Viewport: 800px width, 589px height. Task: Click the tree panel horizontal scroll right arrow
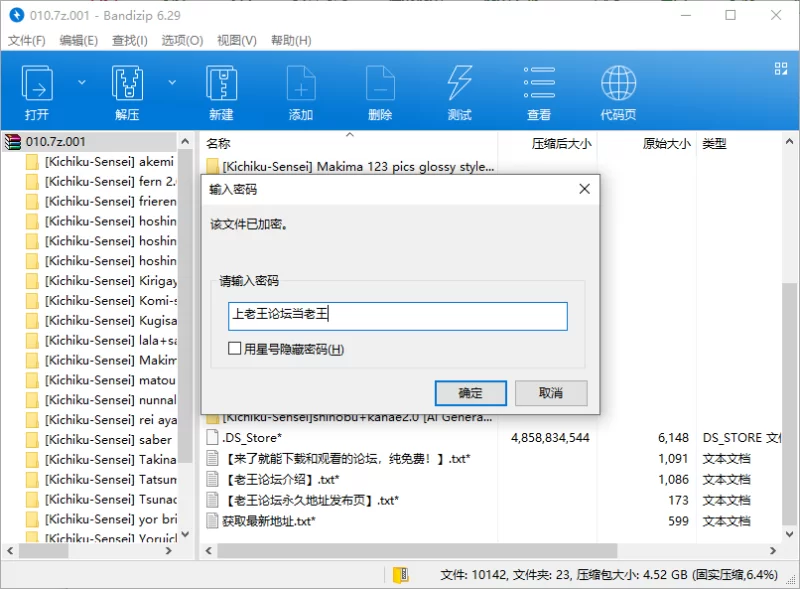coord(169,551)
